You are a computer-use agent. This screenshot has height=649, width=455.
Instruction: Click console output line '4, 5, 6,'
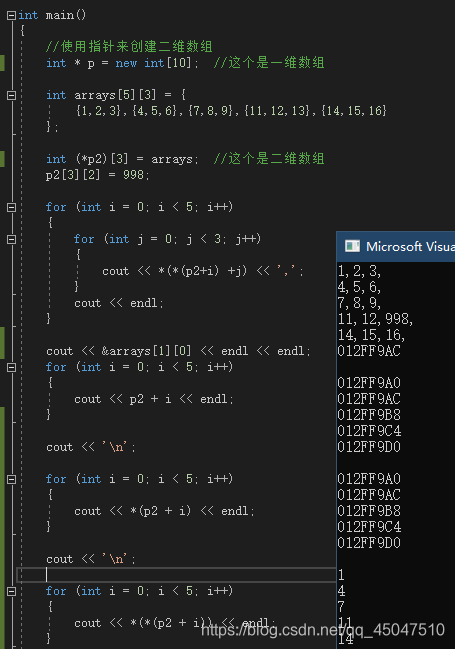tap(359, 287)
